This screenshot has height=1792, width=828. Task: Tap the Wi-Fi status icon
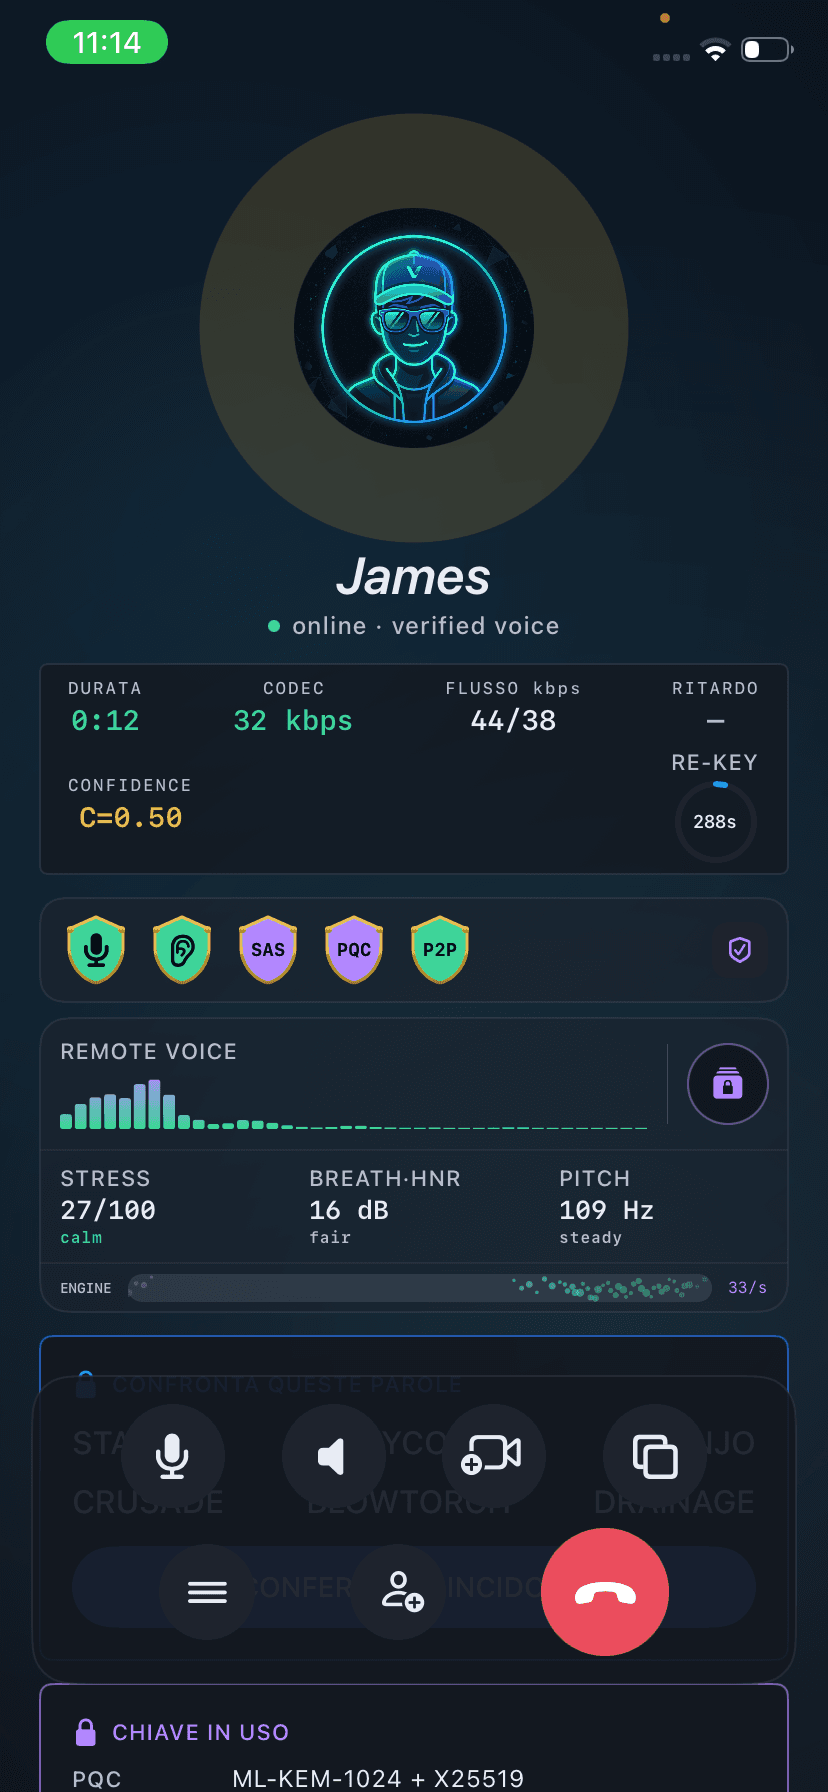coord(715,50)
